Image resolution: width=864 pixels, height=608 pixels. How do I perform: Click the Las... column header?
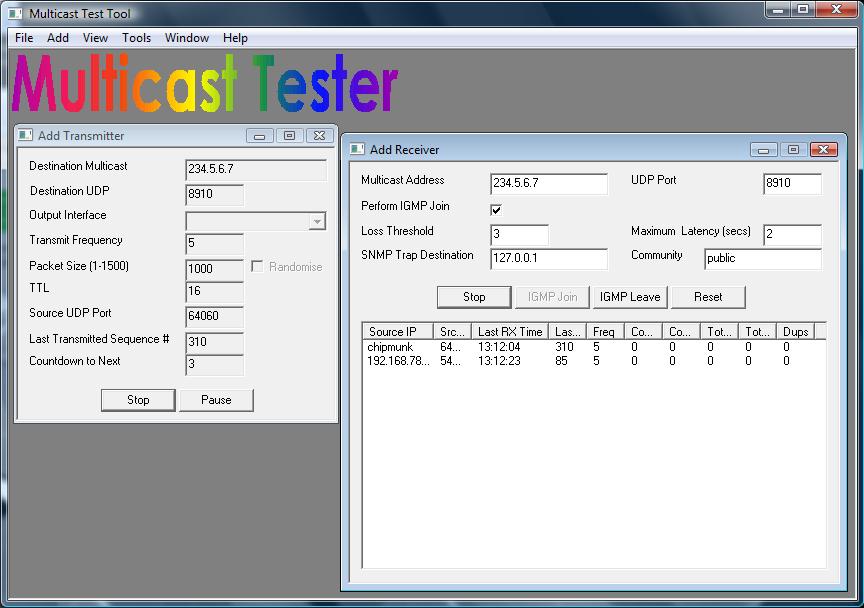click(568, 331)
